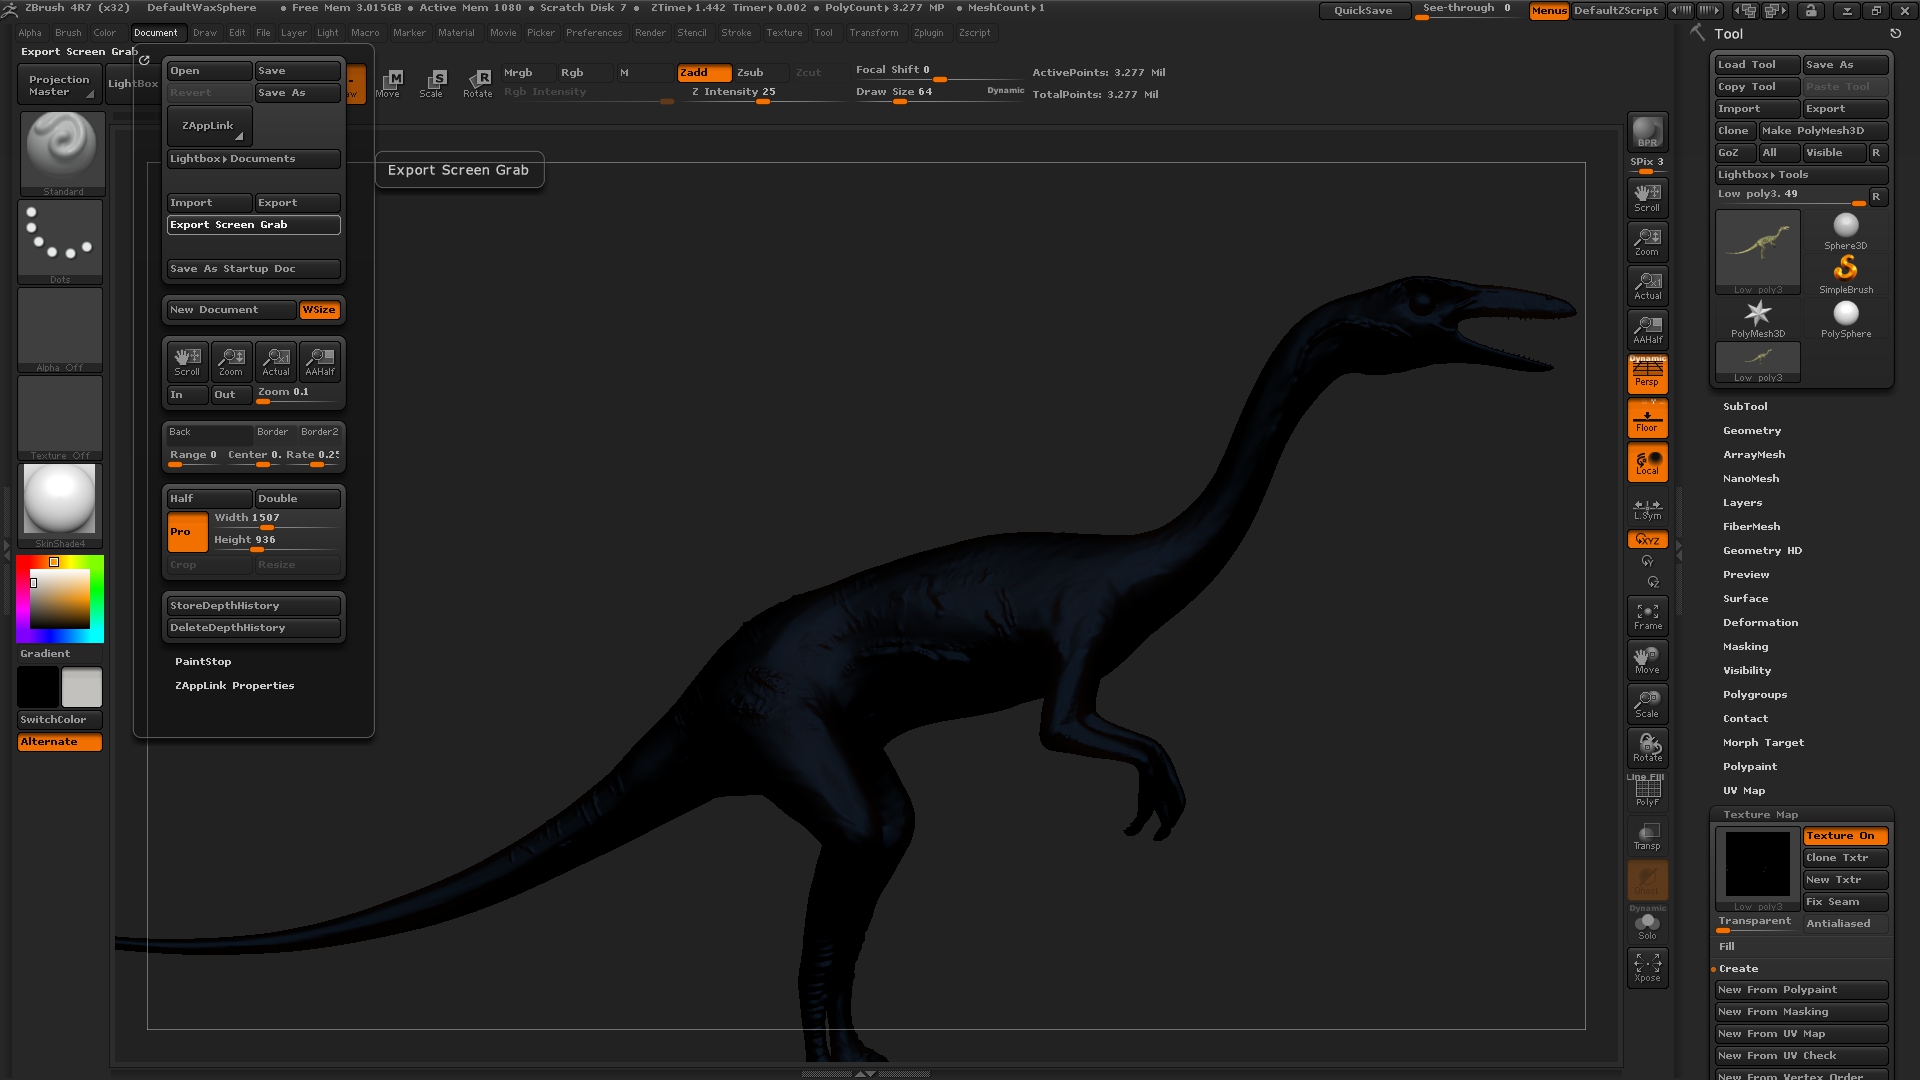Expand the SubTool section
The height and width of the screenshot is (1080, 1920).
[x=1745, y=407]
